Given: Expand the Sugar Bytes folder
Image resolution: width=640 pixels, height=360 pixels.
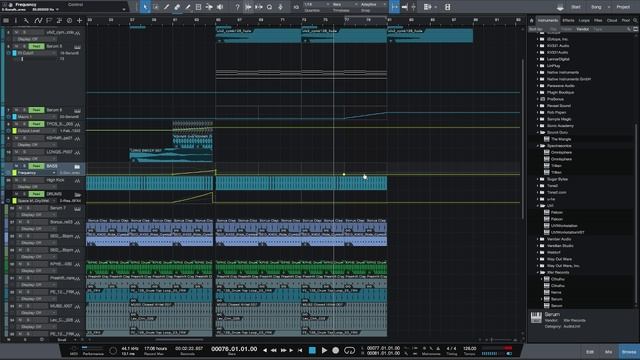Looking at the screenshot, I should 538,179.
